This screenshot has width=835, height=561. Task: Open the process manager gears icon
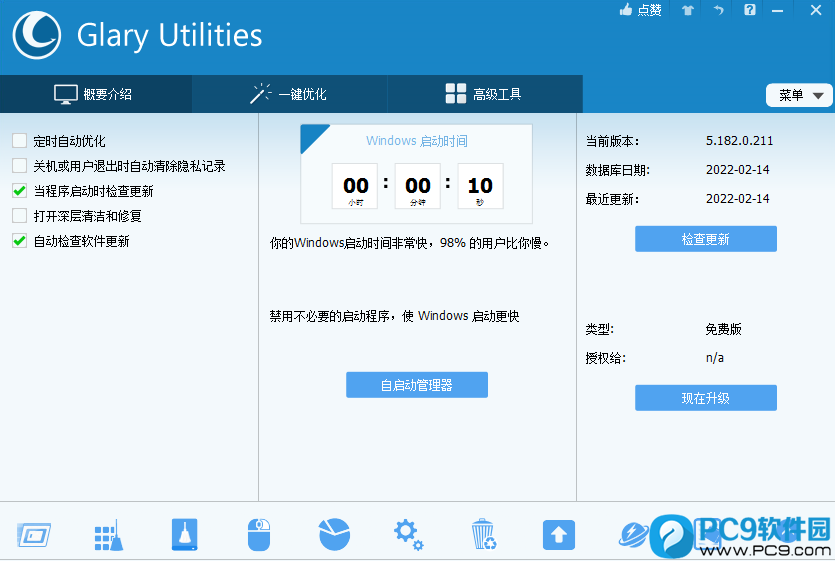[408, 535]
